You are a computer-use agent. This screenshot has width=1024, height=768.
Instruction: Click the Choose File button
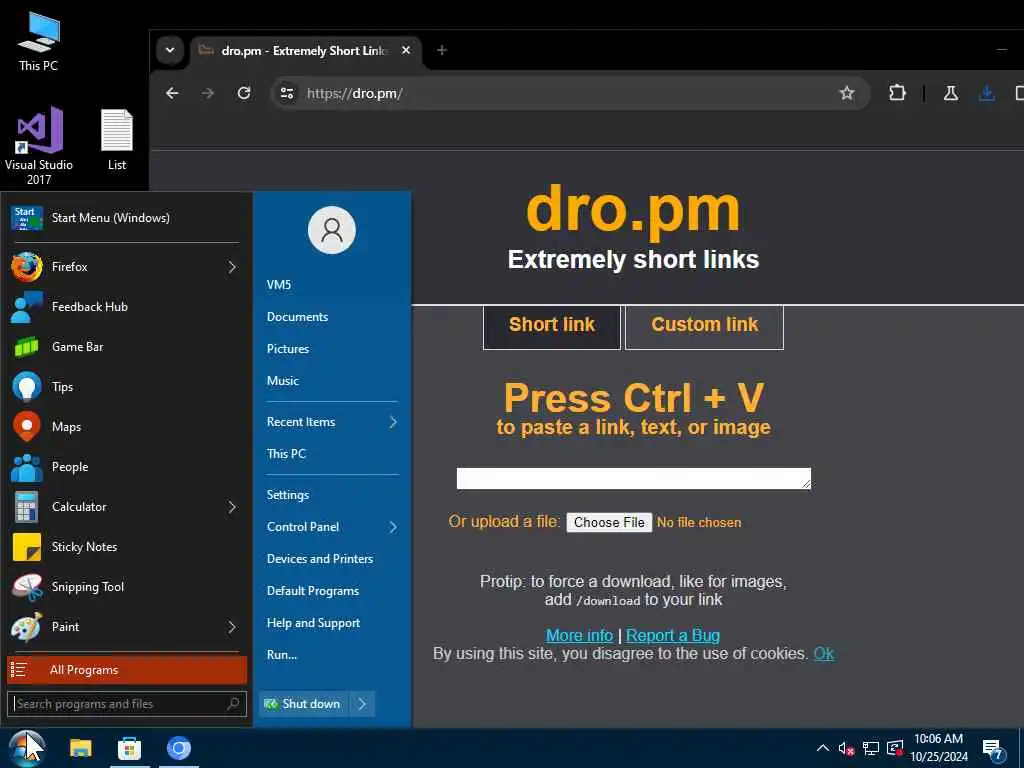coord(609,522)
